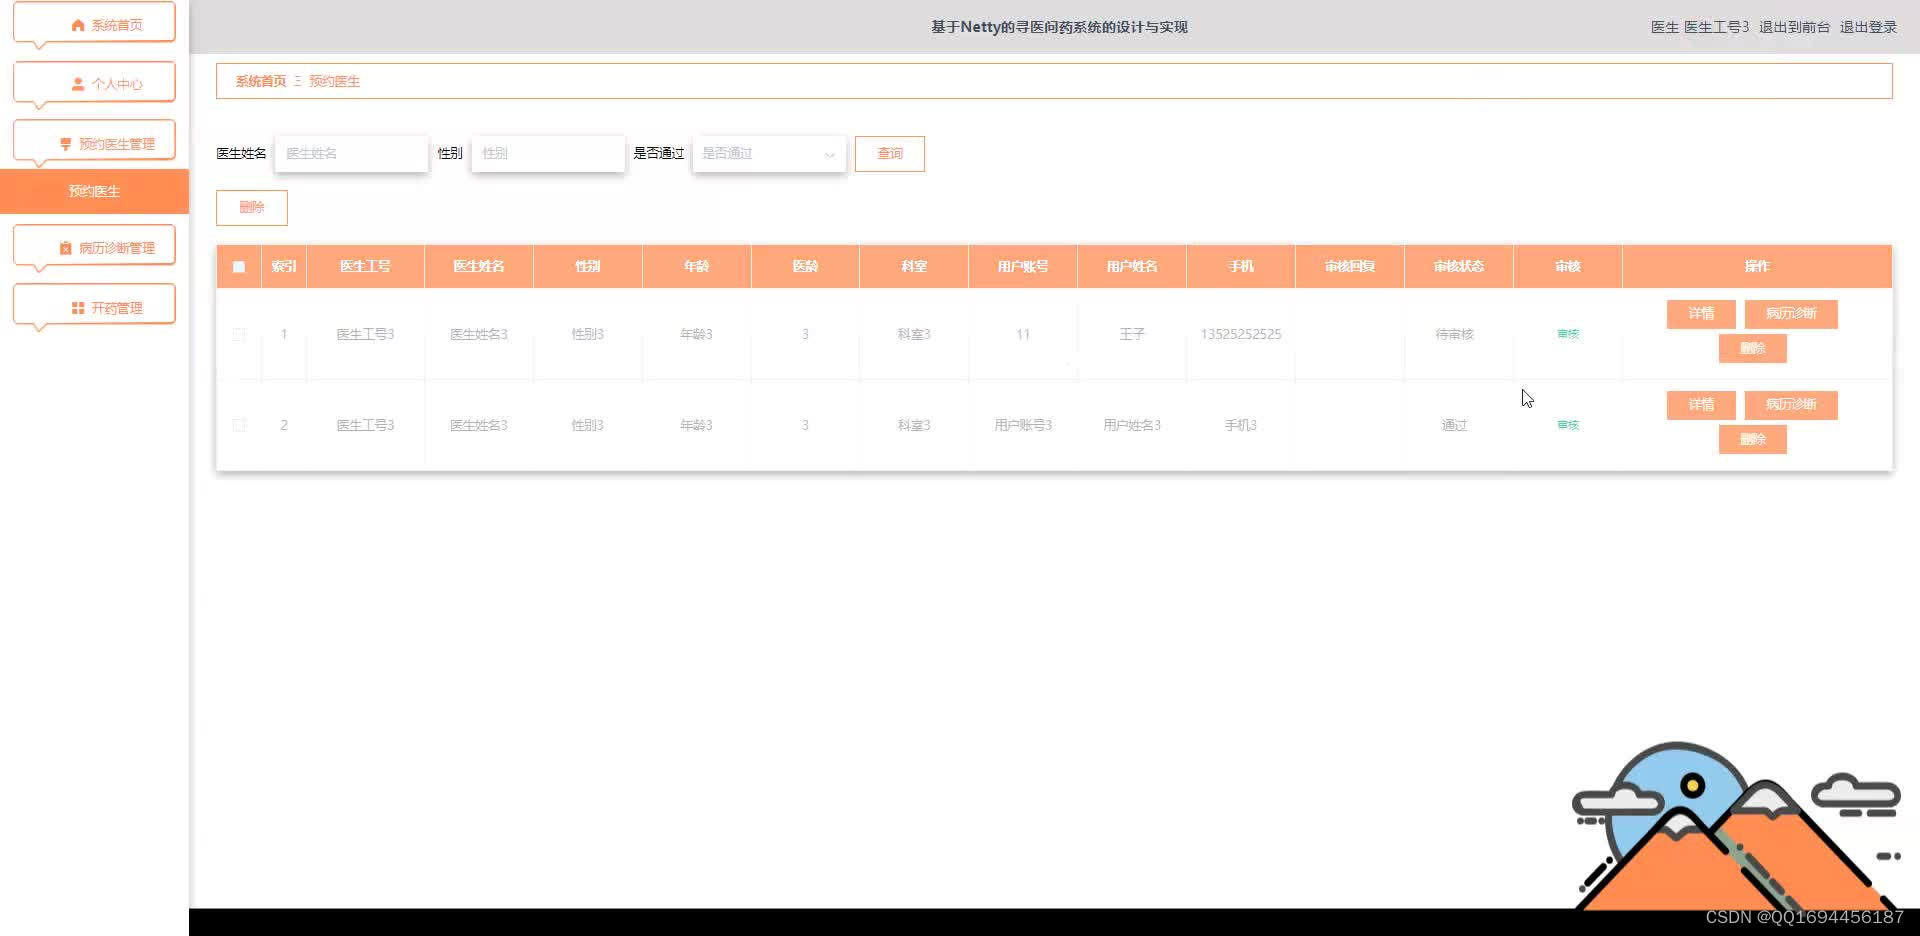
Task: Click the home icon beside 系统首页
Action: coord(78,25)
